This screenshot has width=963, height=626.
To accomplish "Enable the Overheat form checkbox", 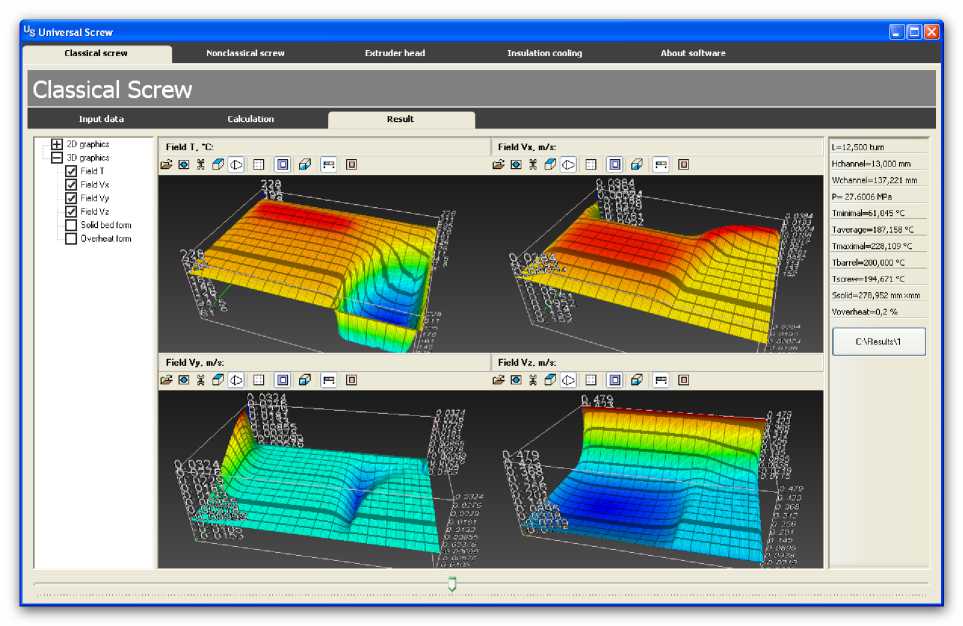I will pyautogui.click(x=71, y=239).
